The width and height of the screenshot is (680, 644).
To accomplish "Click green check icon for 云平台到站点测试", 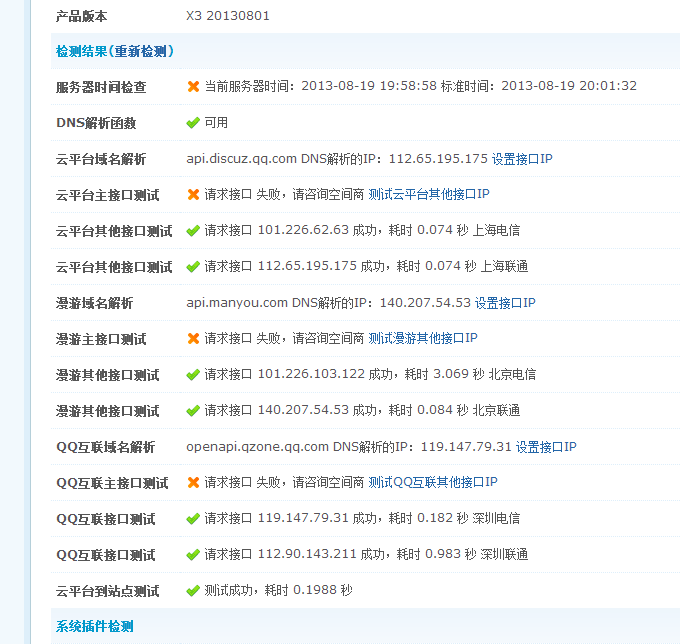I will click(x=193, y=591).
